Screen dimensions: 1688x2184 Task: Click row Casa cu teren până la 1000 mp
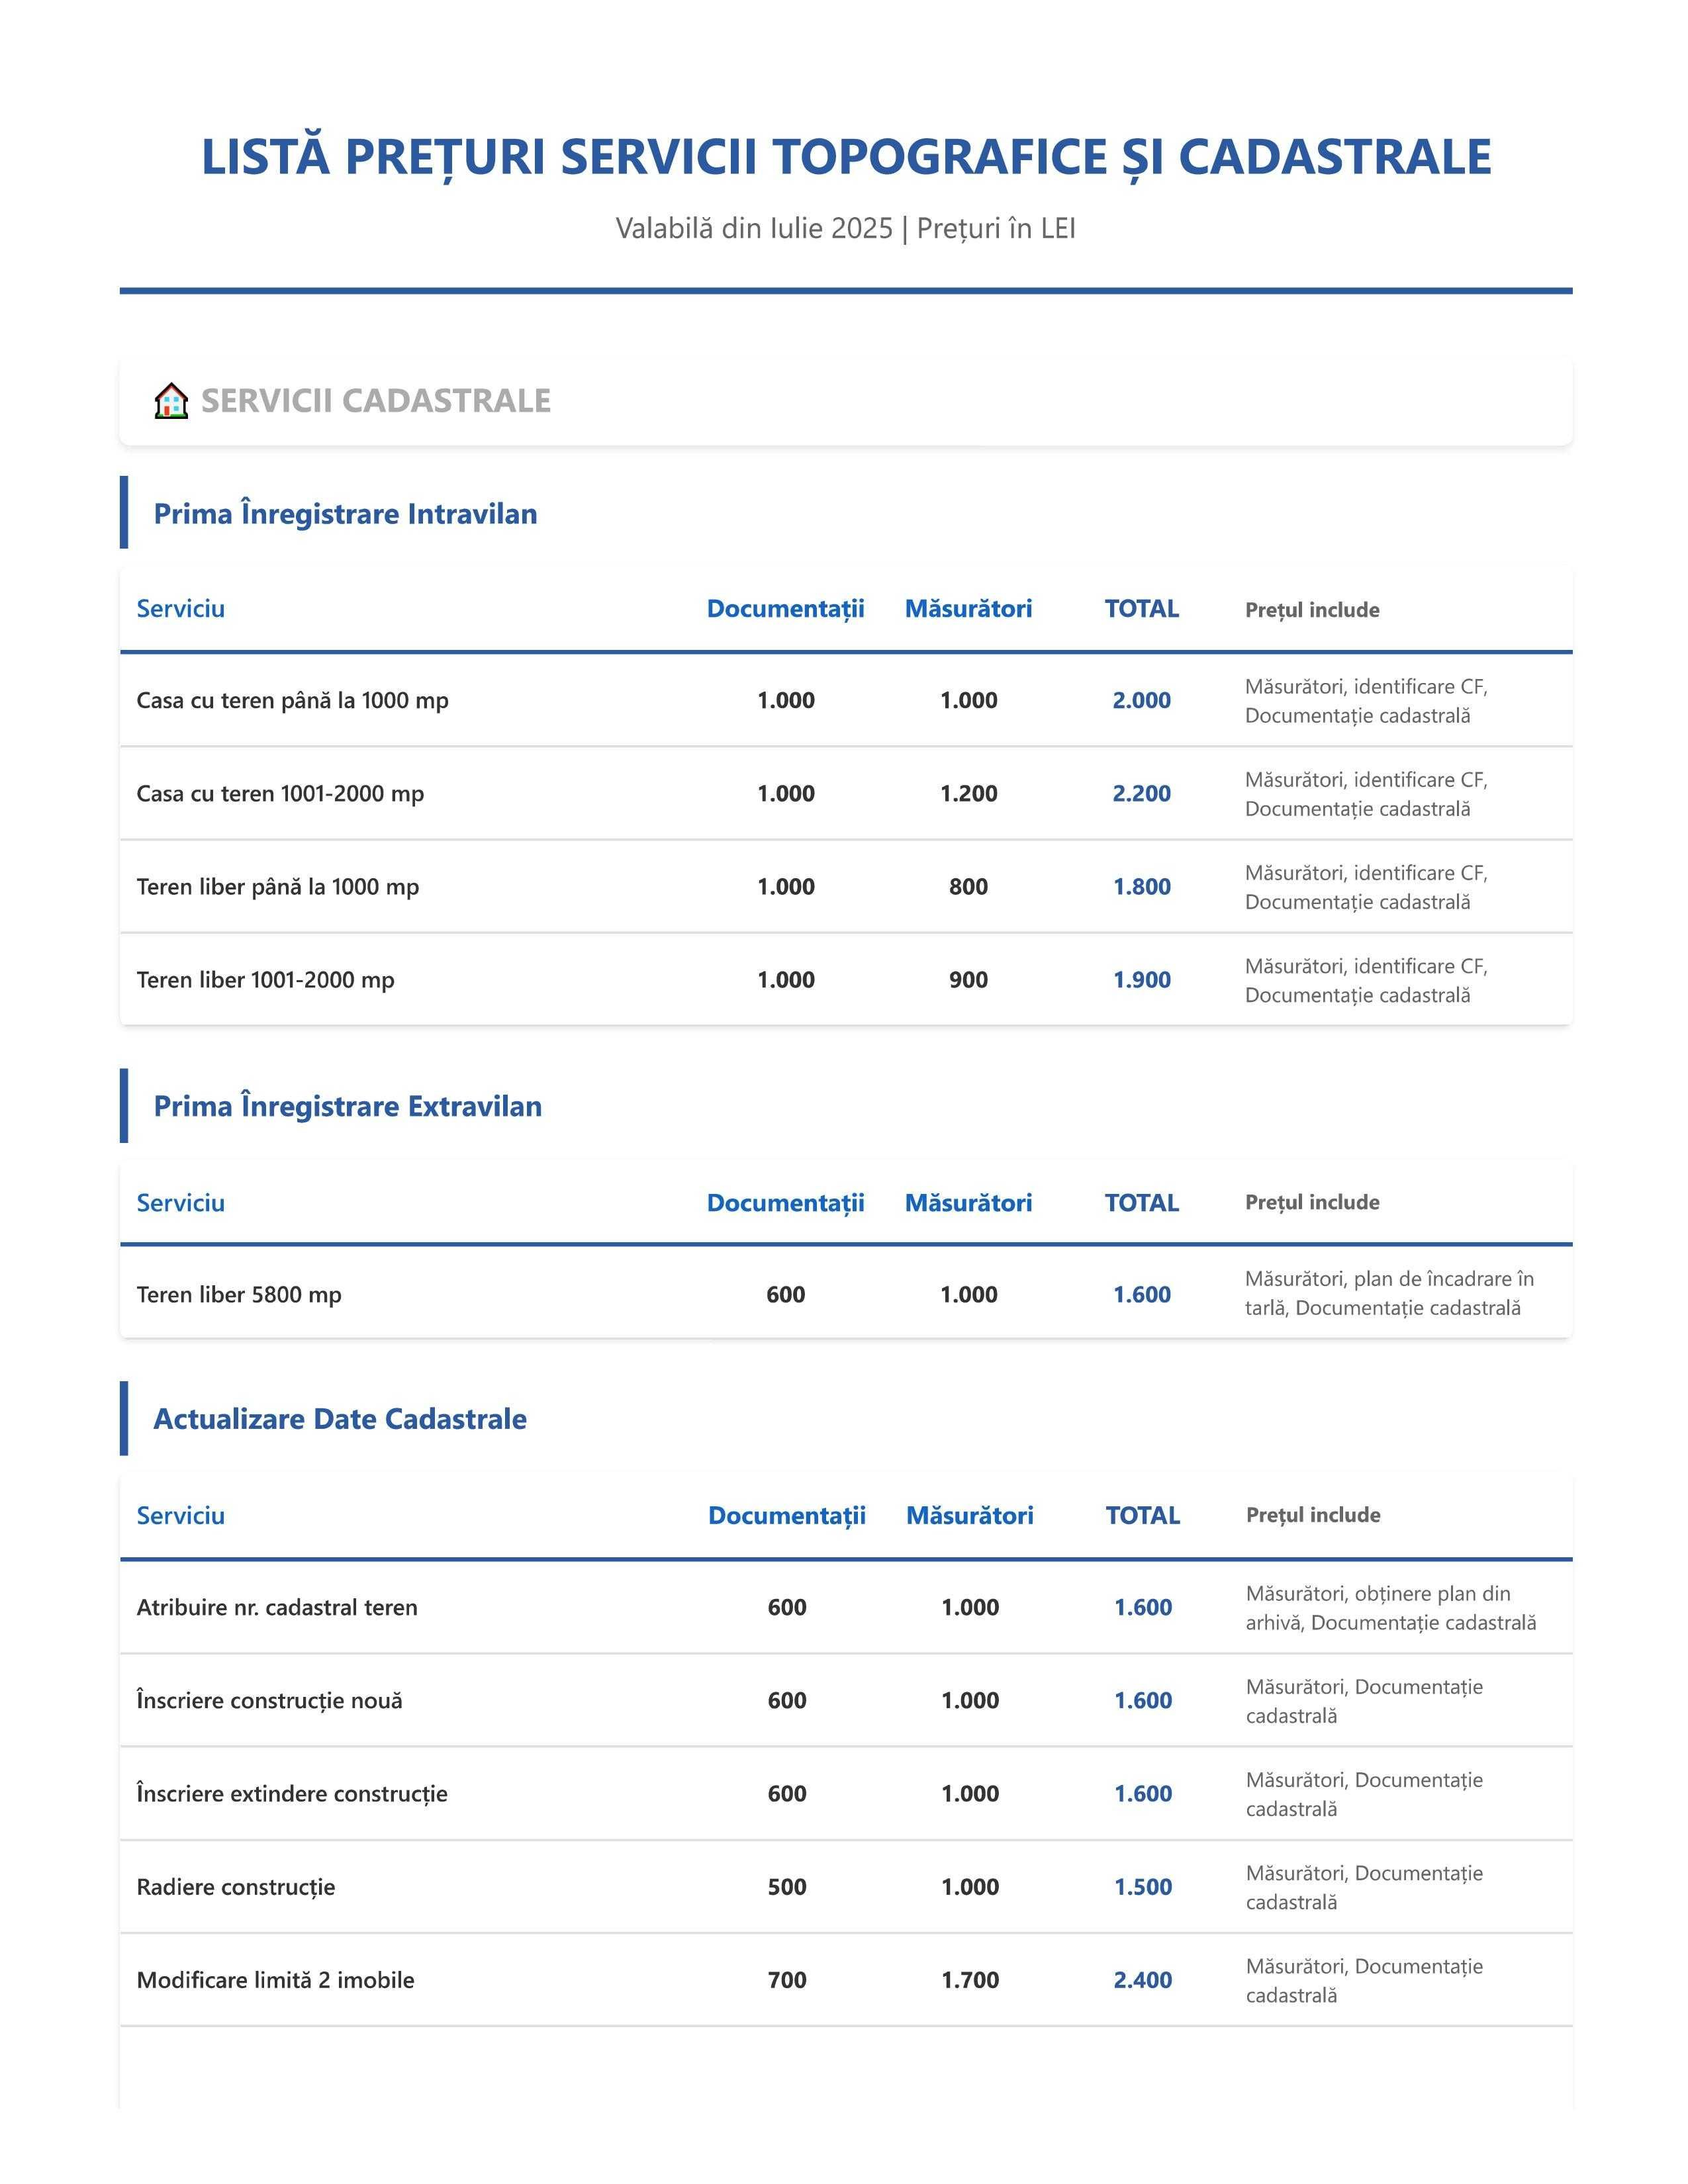point(846,700)
